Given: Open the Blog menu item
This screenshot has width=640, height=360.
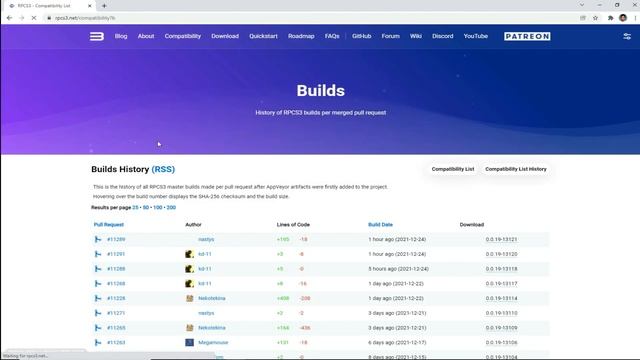Looking at the screenshot, I should 121,36.
